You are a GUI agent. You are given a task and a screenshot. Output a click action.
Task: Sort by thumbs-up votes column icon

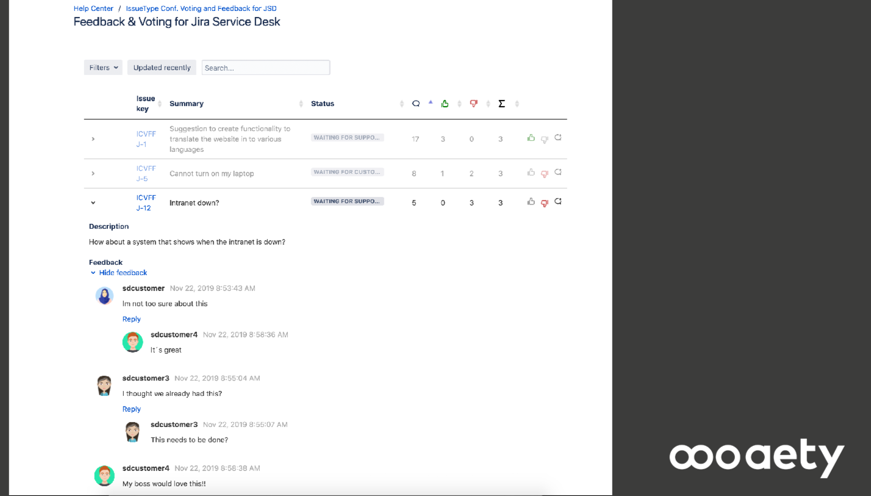click(444, 103)
